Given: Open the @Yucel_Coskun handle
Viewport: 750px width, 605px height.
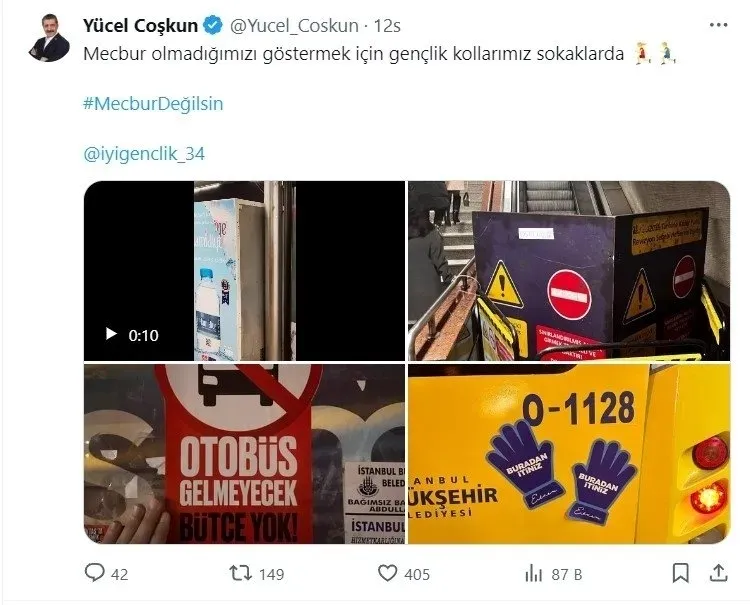Looking at the screenshot, I should click(x=294, y=26).
